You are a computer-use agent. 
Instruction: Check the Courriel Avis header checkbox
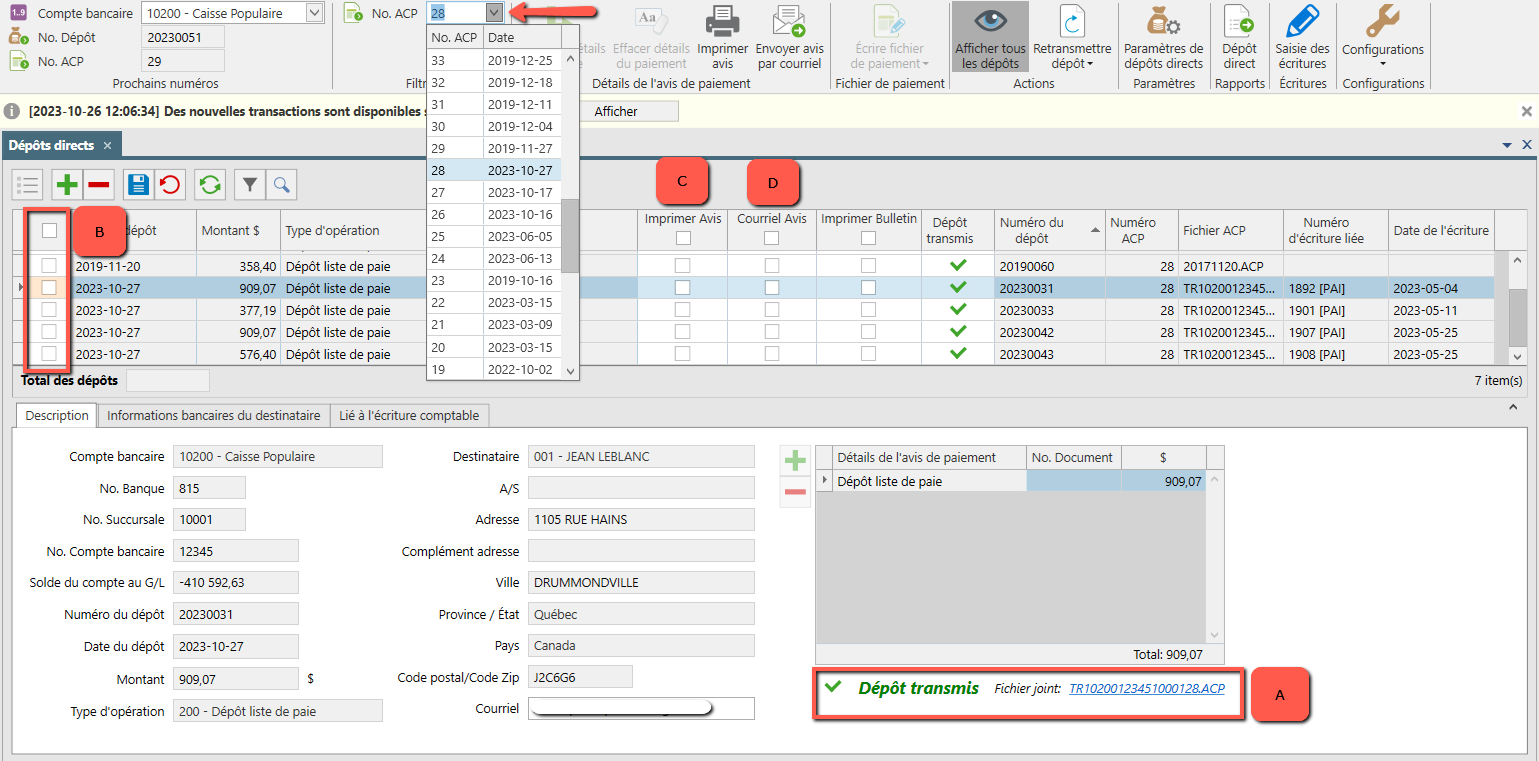click(x=772, y=238)
